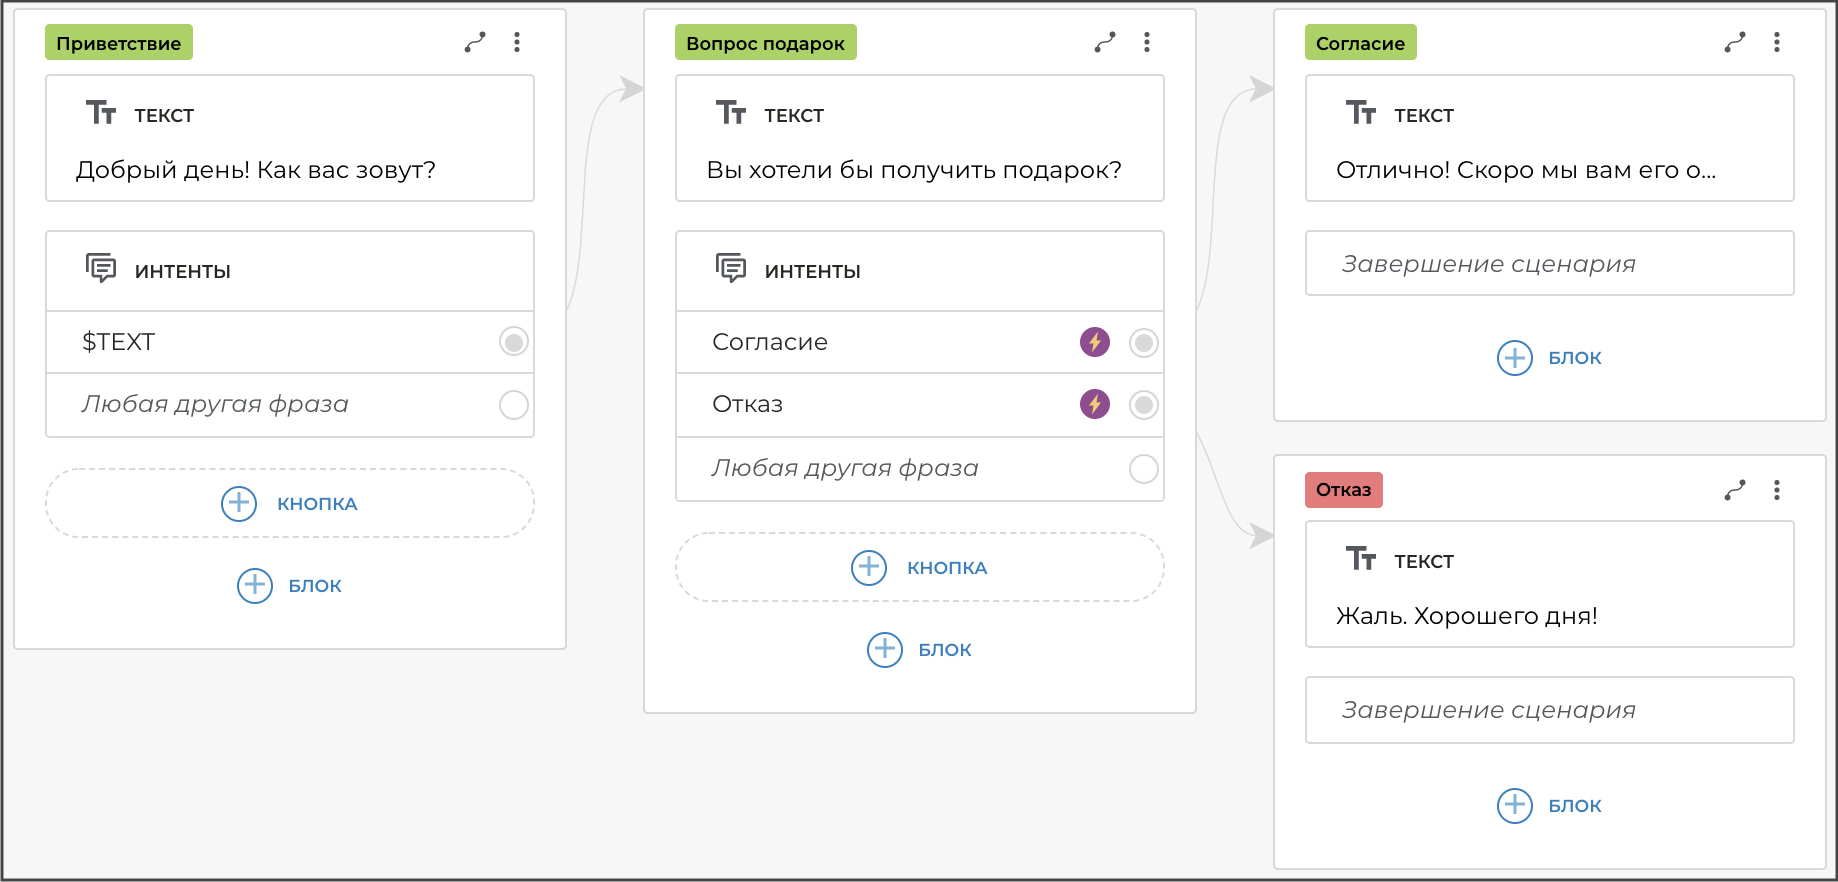1838x882 pixels.
Task: Select the $TEXT intent connector circle
Action: click(514, 342)
